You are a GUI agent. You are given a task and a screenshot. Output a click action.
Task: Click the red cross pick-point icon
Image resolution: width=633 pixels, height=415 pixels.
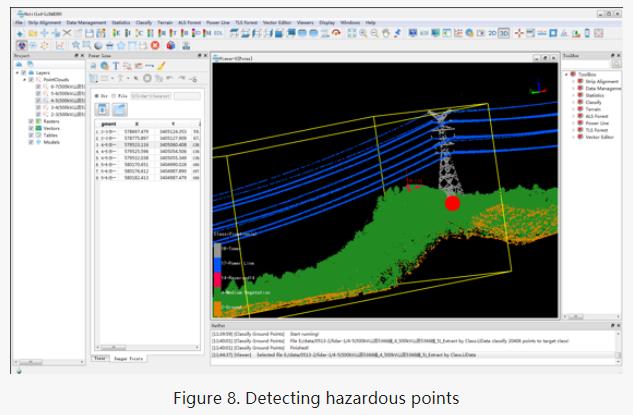point(519,34)
